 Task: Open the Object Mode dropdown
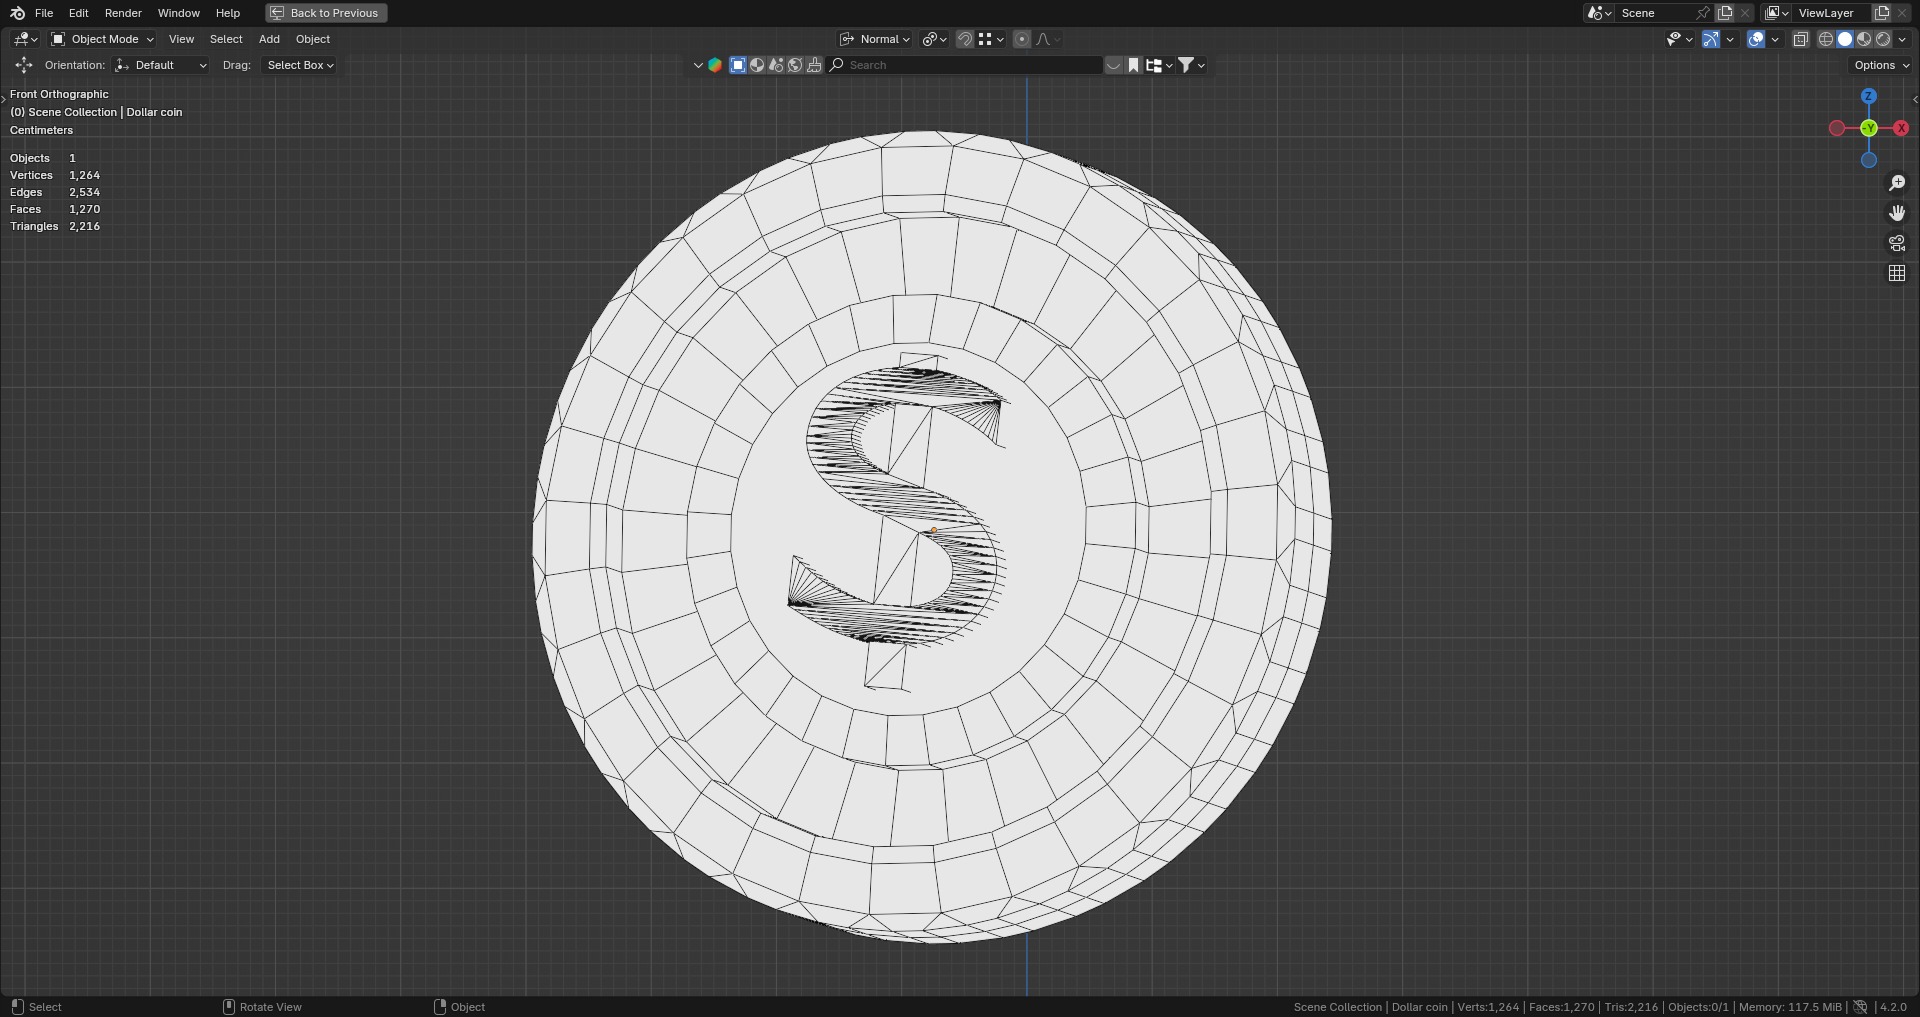point(103,39)
